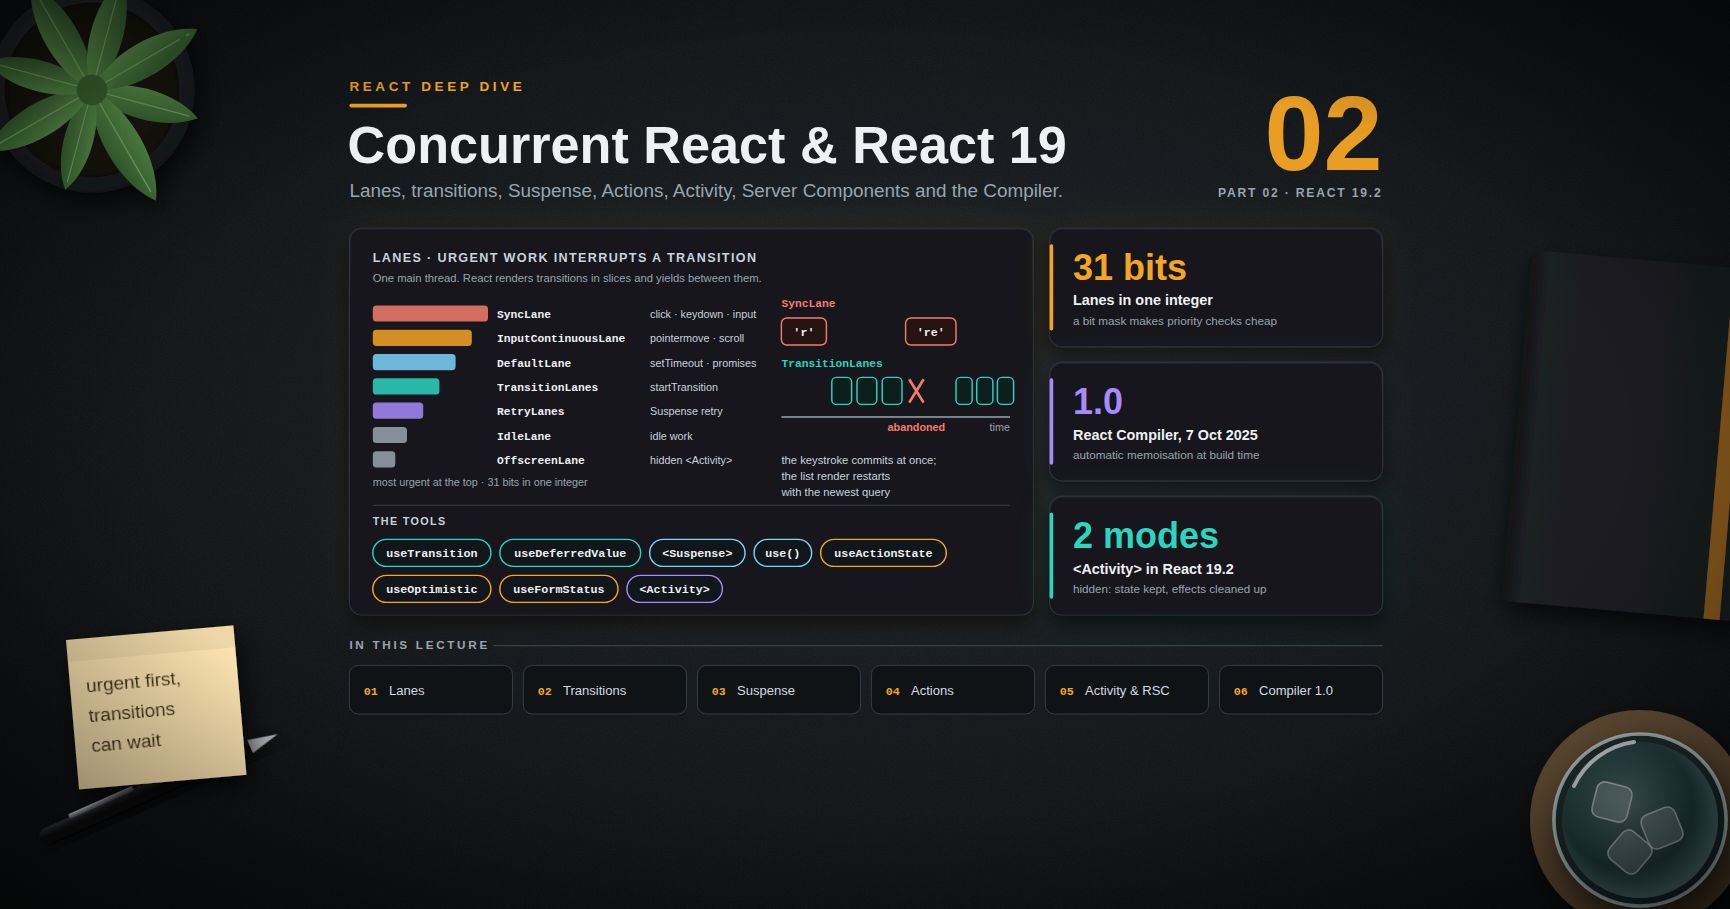Click the 'OffscreenLane' lane name
1730x909 pixels.
tap(541, 461)
